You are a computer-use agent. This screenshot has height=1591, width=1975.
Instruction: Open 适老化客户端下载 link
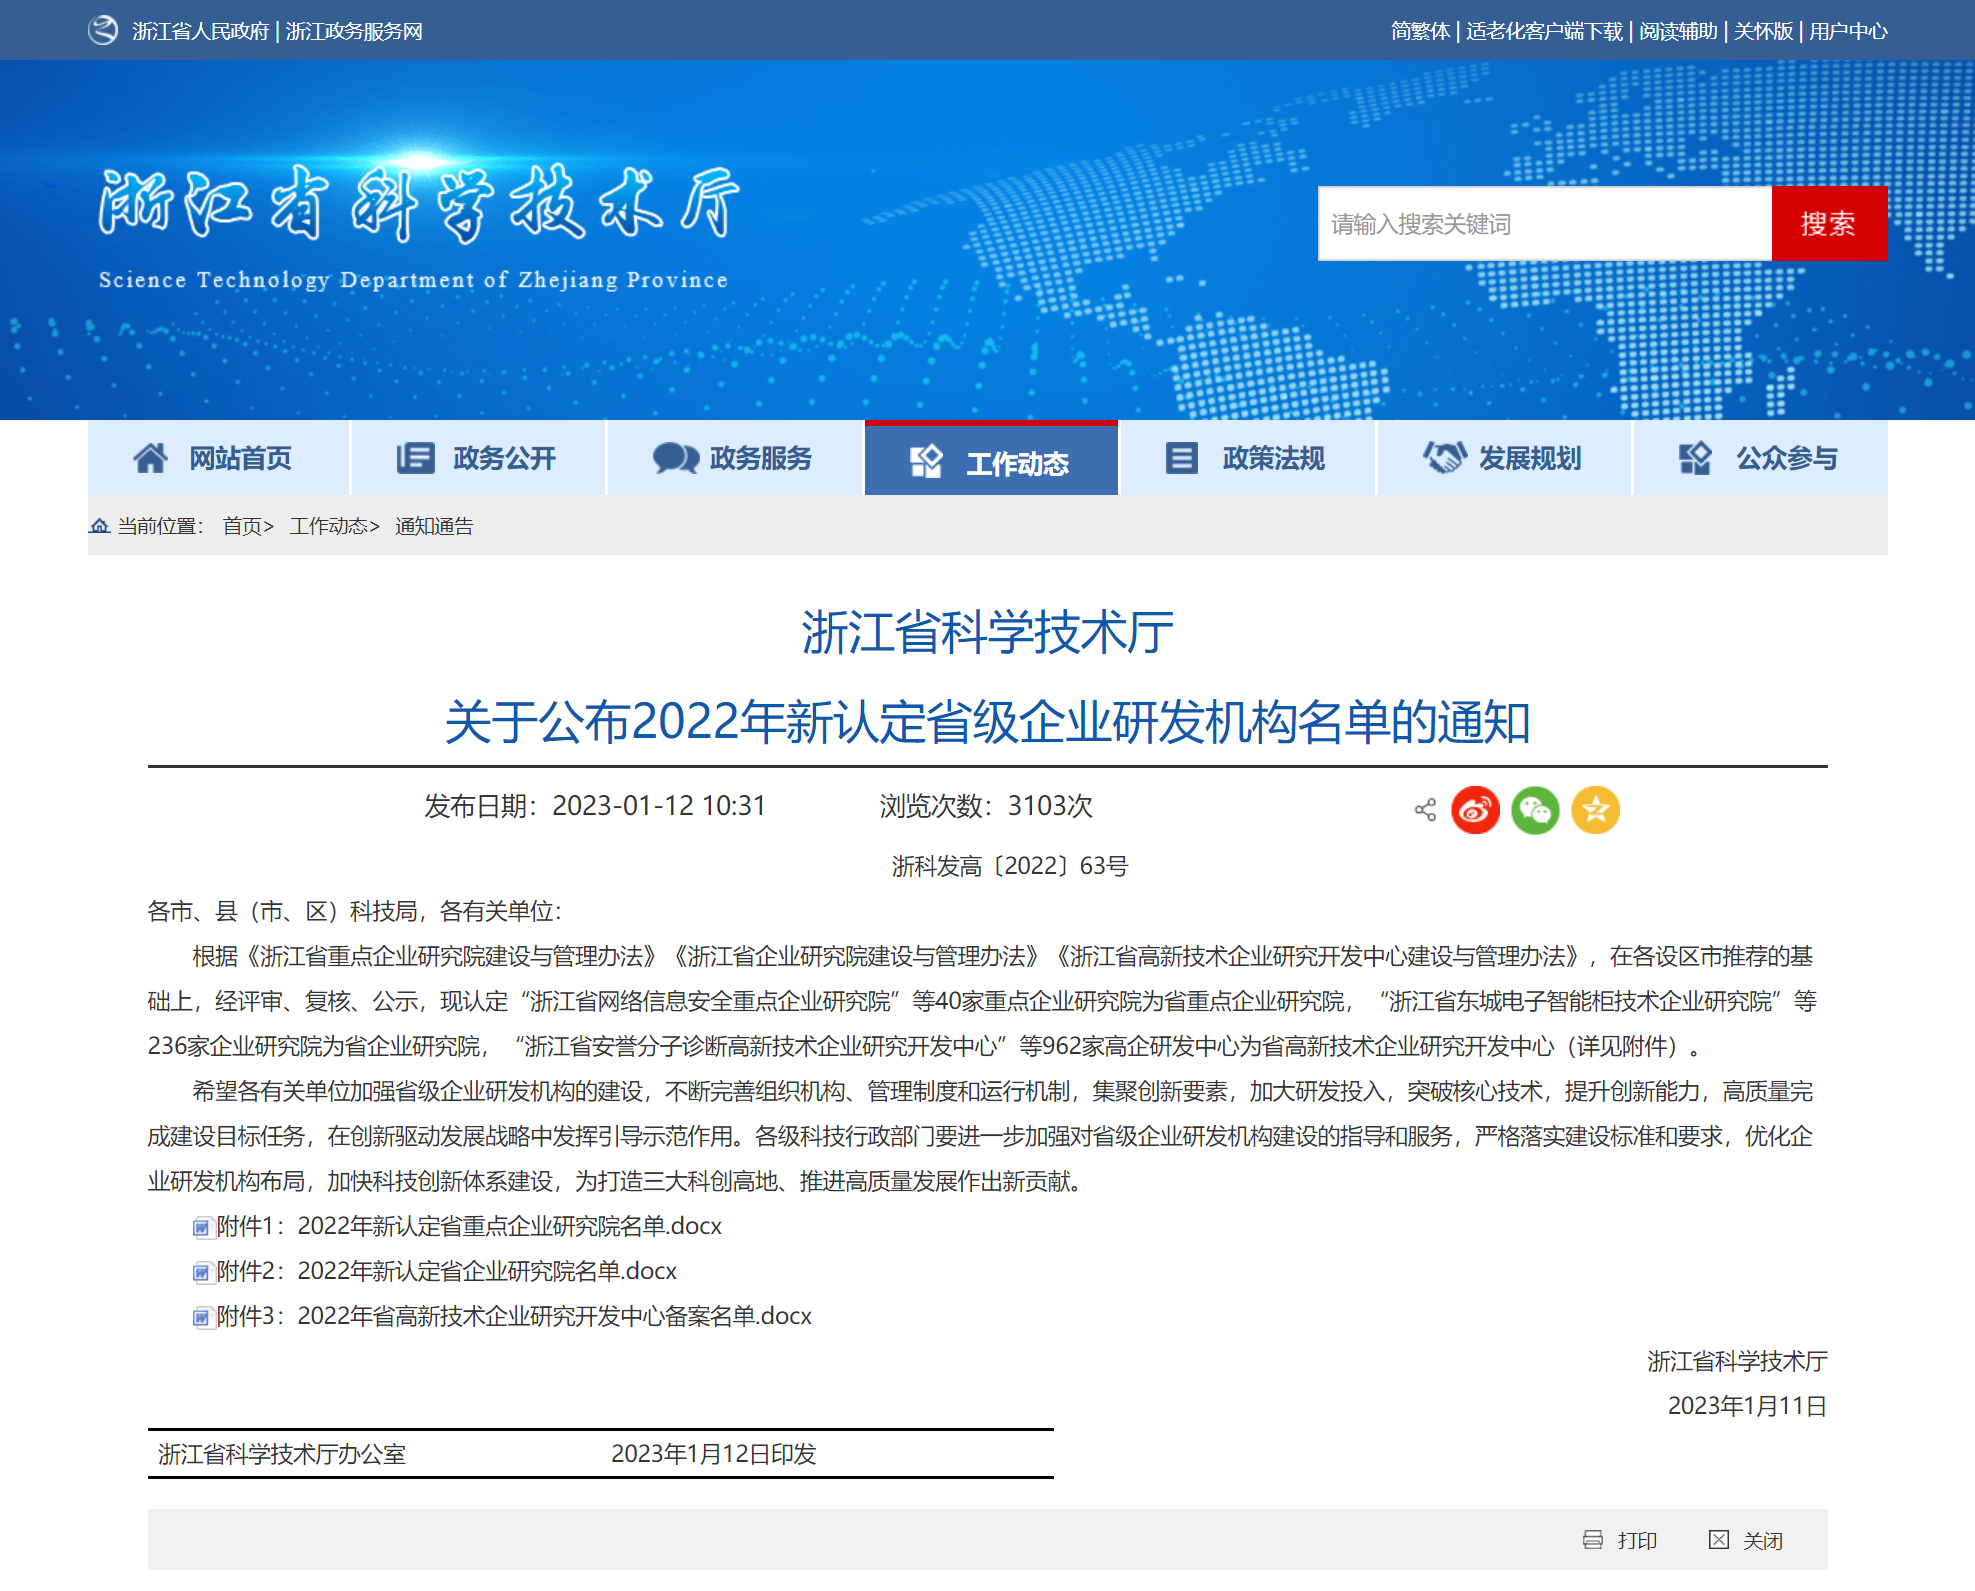point(1544,31)
